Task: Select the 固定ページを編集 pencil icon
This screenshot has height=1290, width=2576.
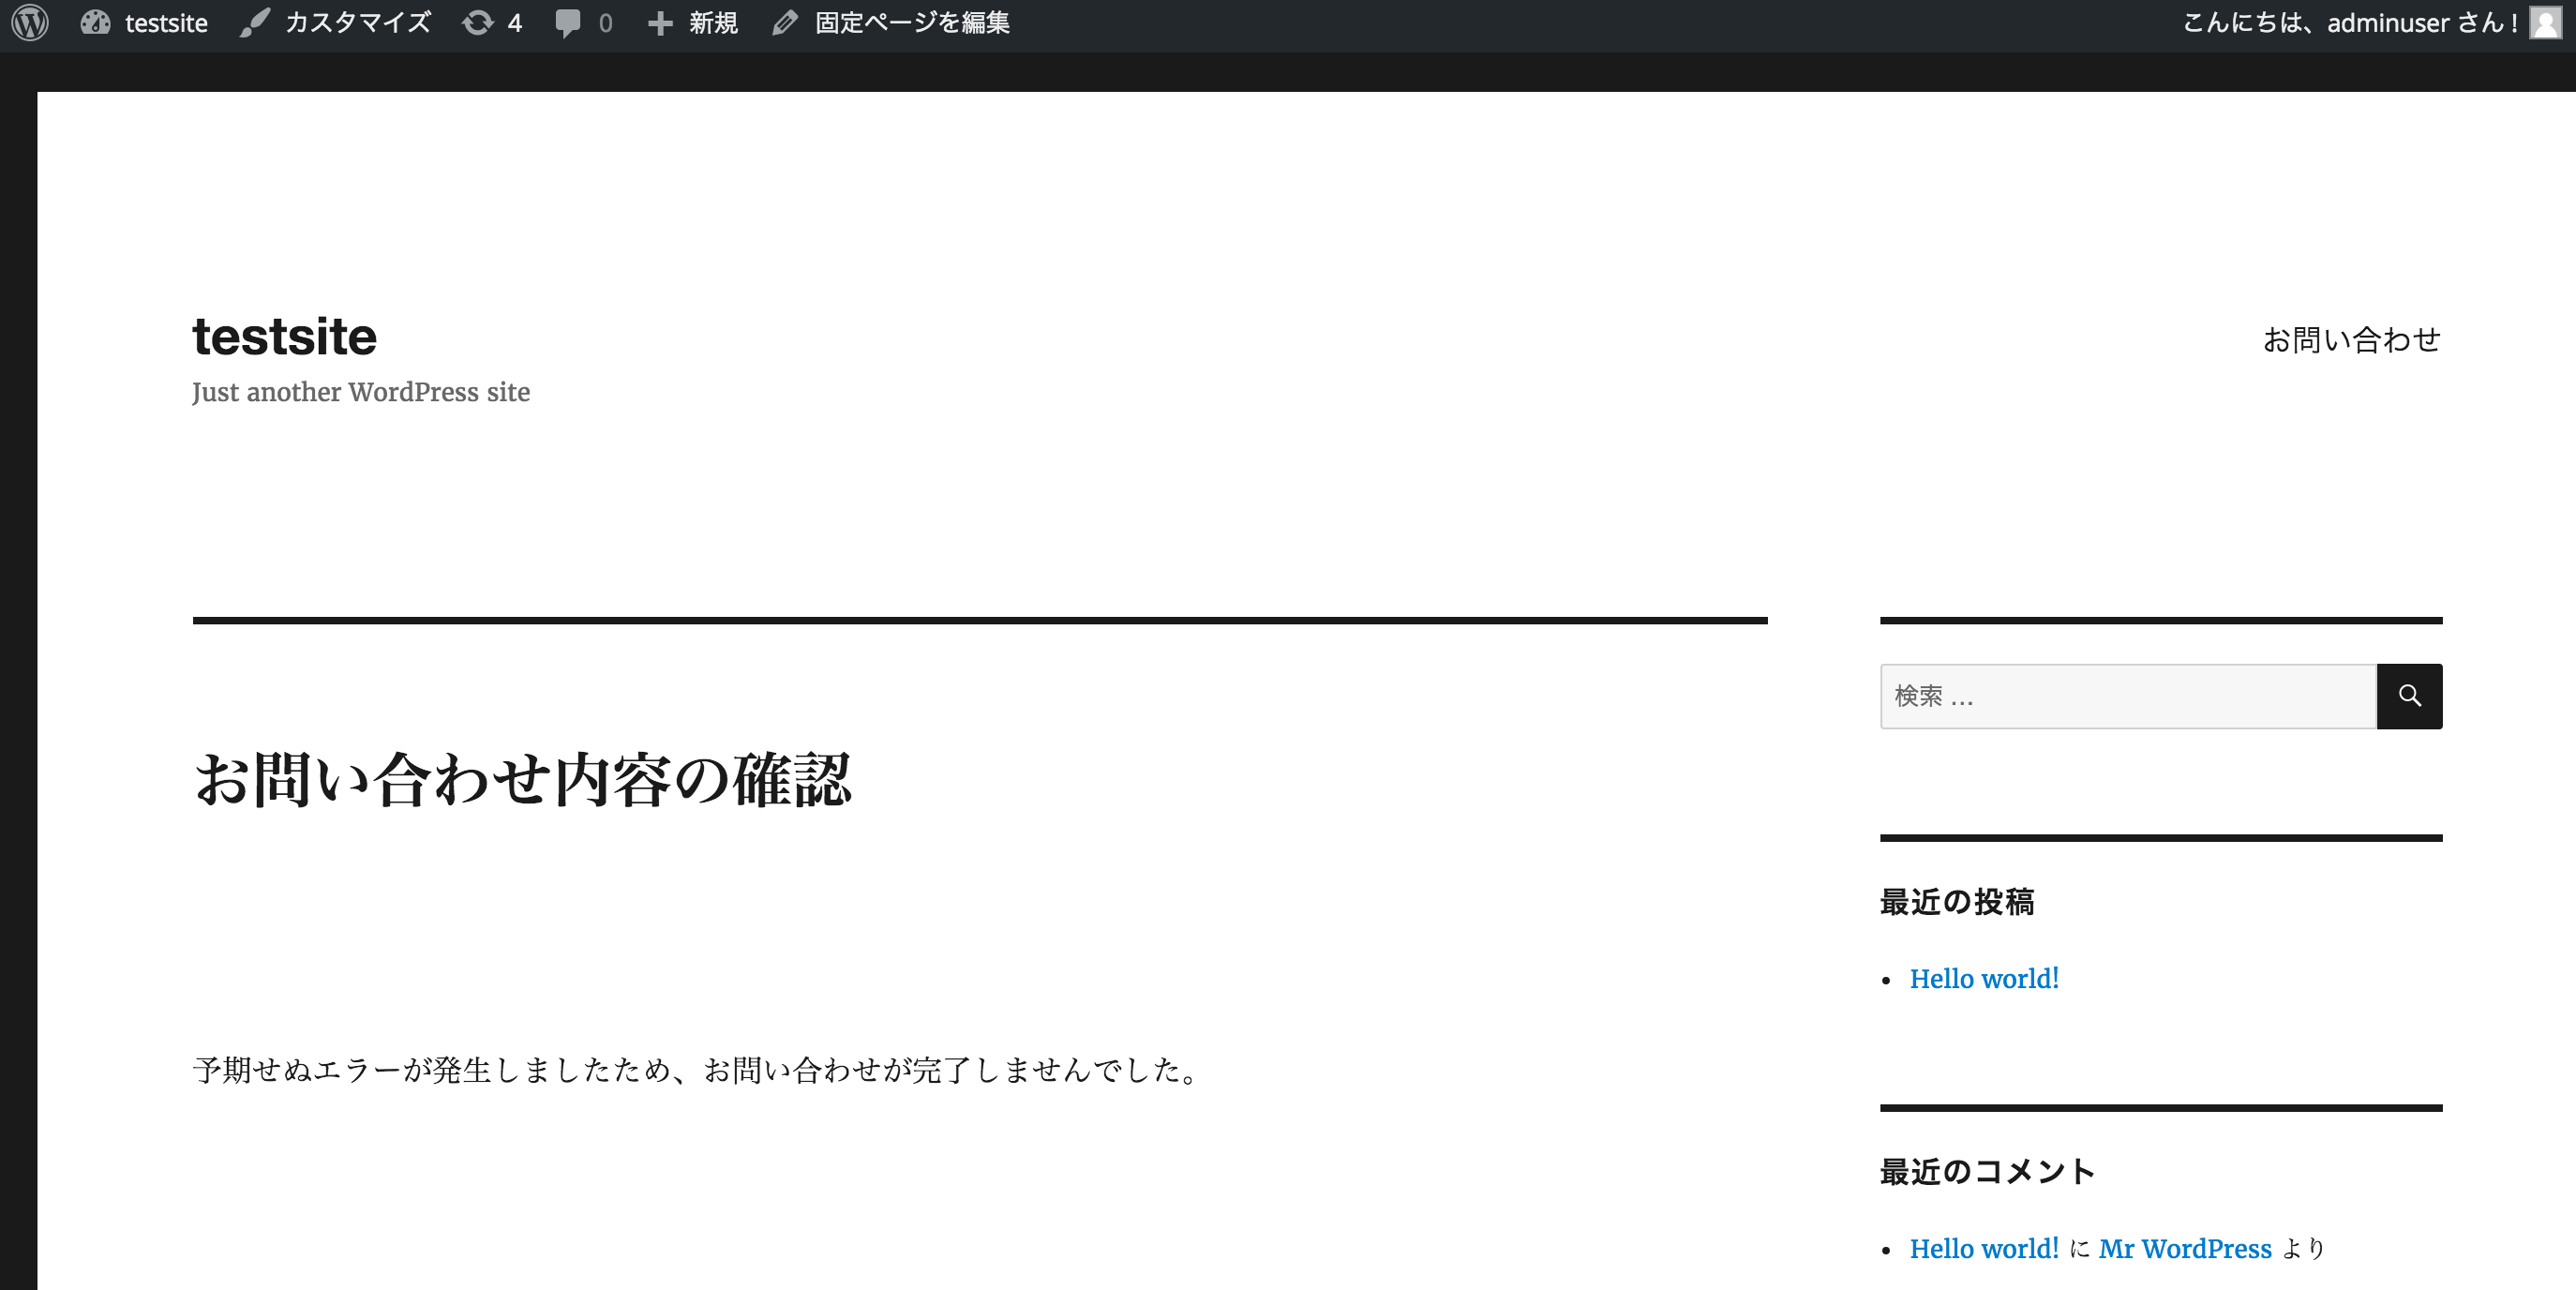Action: tap(784, 22)
